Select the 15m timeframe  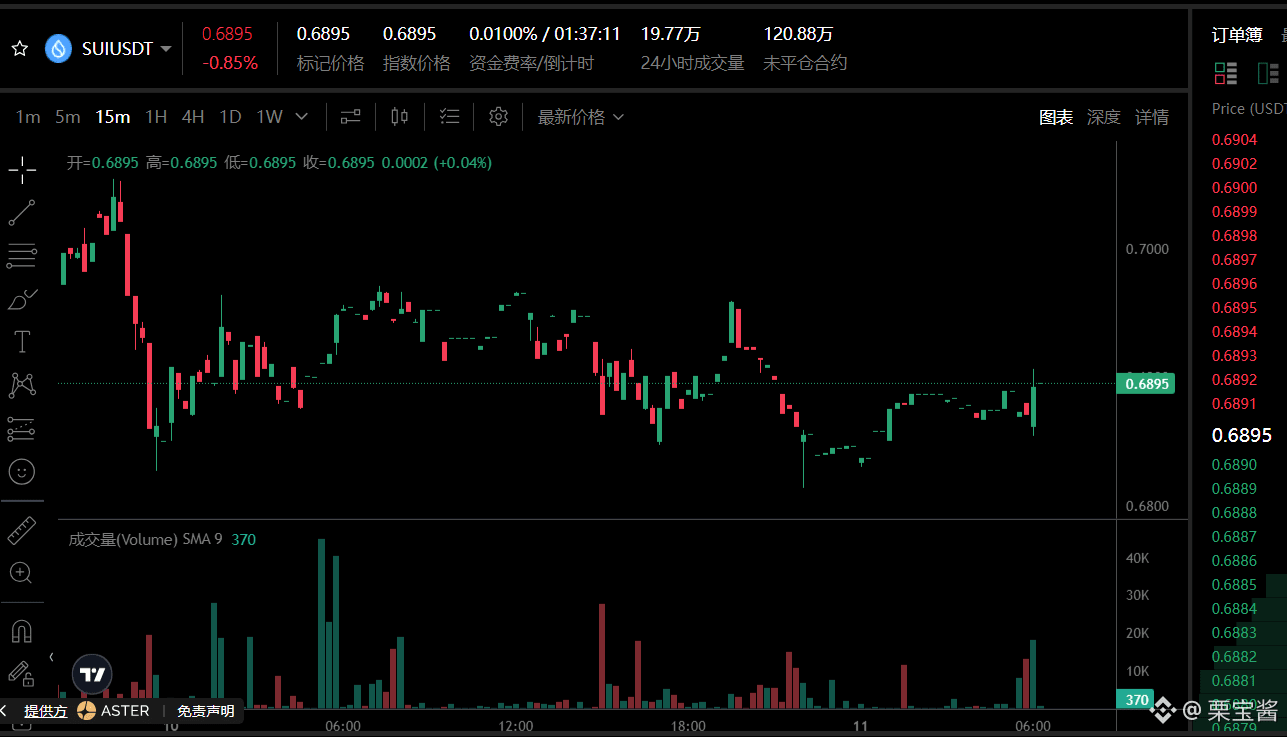point(112,117)
